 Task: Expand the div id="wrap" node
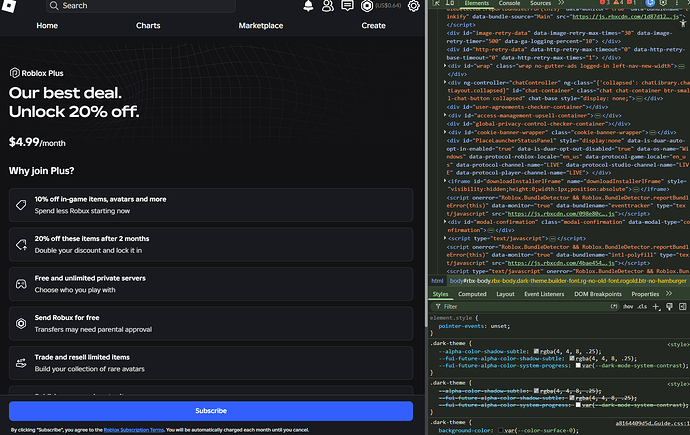click(445, 66)
